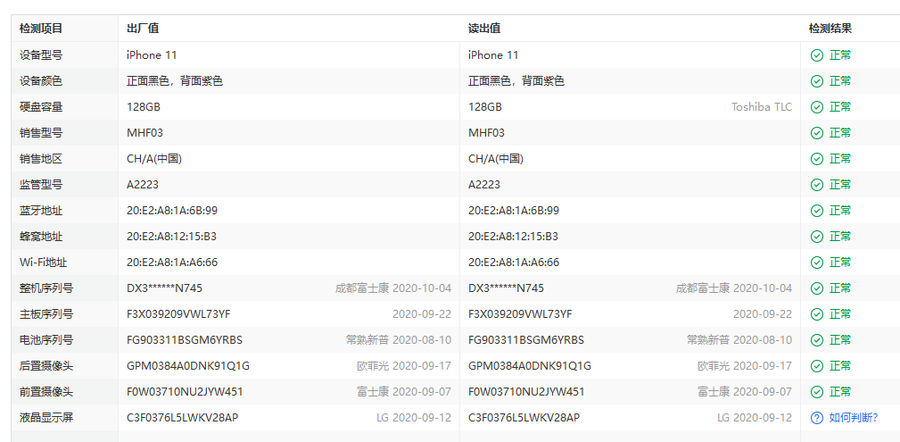Select the 整机序列号 row label
This screenshot has width=900, height=442.
(46, 288)
